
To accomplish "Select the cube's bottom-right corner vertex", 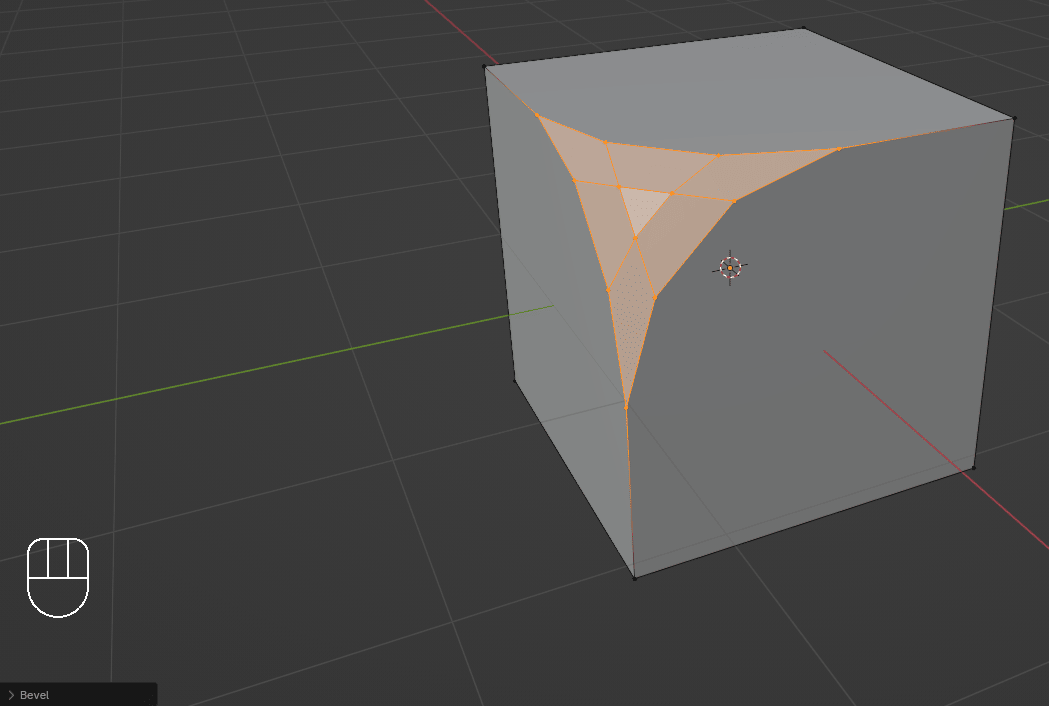I will (x=974, y=467).
